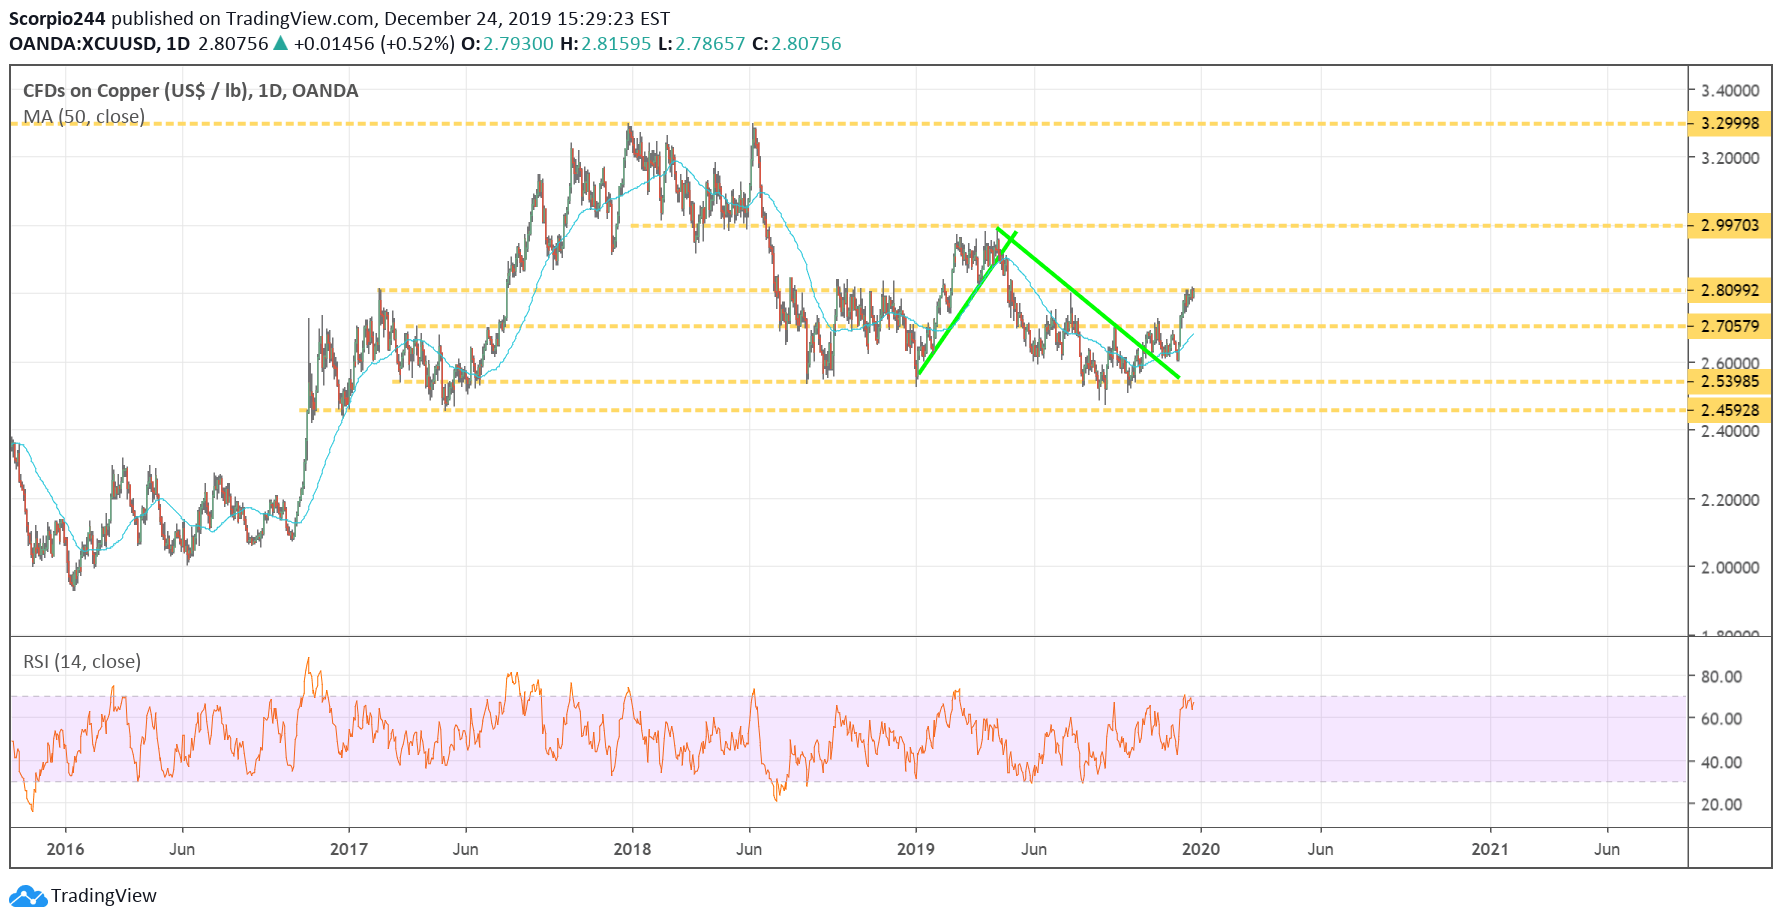This screenshot has height=923, width=1782.
Task: Click the 2016 label on time axis
Action: (x=66, y=850)
